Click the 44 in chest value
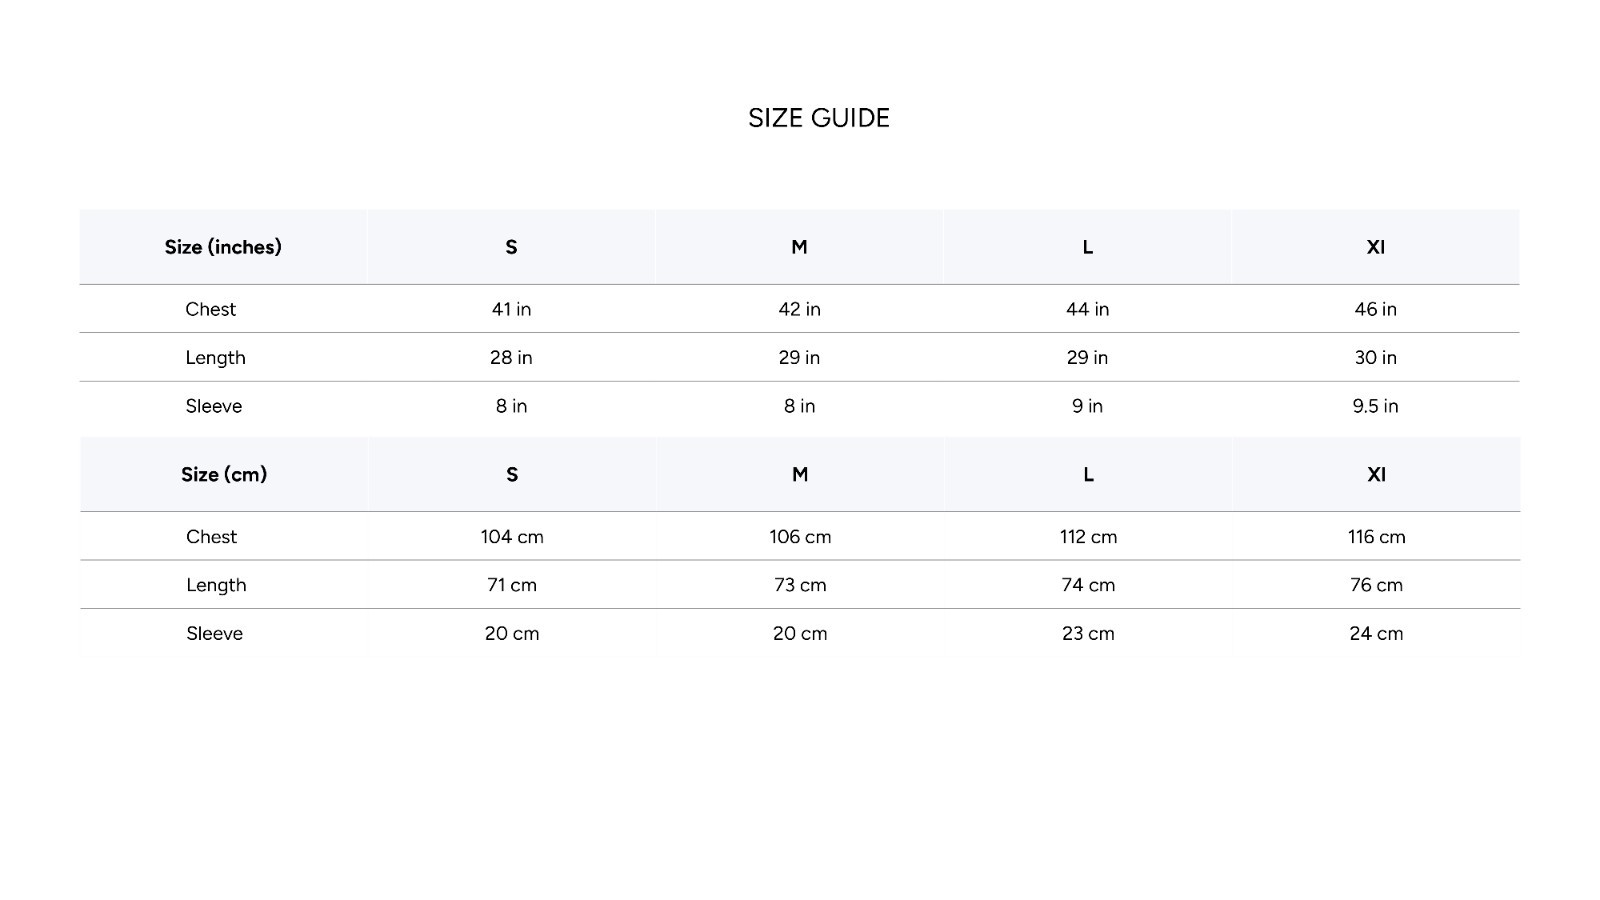The width and height of the screenshot is (1600, 900). (1087, 309)
